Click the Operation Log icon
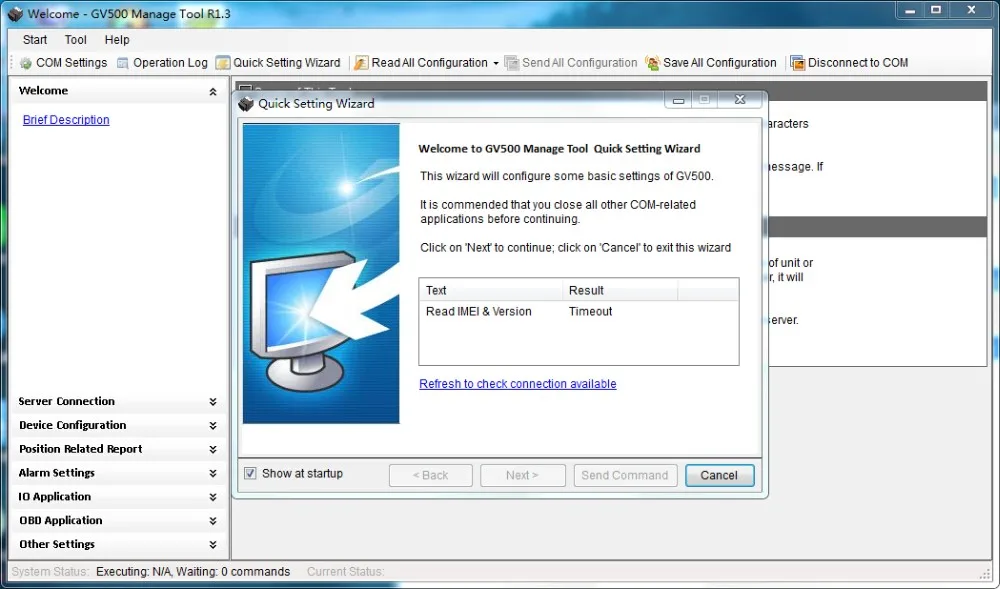 tap(122, 63)
